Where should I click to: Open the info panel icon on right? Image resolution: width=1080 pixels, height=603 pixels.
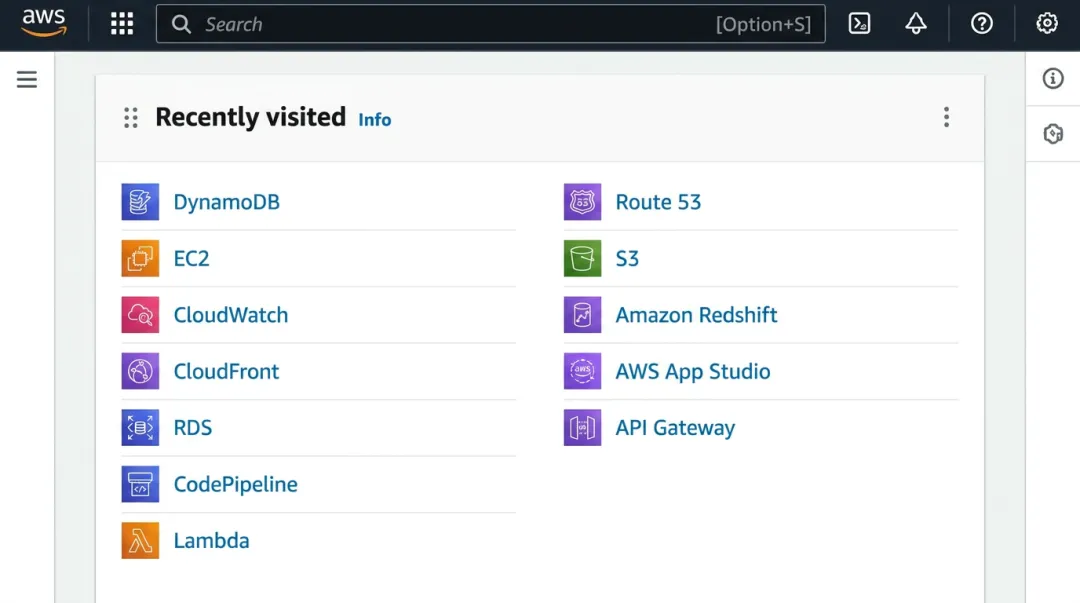coord(1052,79)
